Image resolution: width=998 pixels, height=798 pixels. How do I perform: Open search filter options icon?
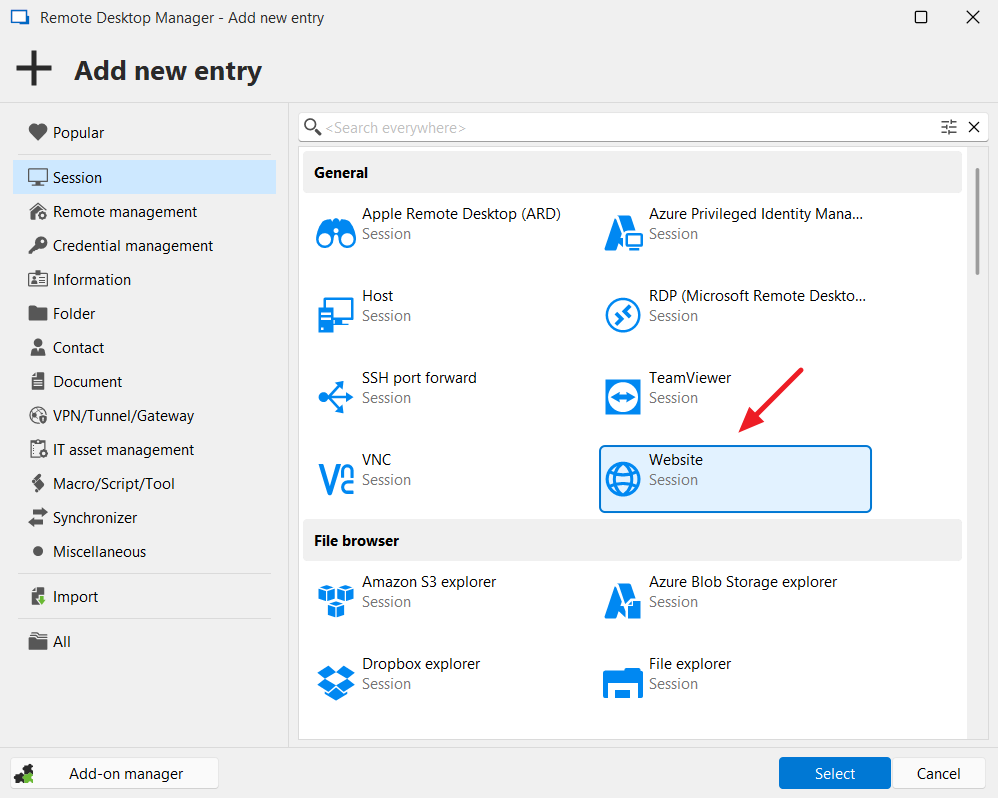(x=949, y=127)
